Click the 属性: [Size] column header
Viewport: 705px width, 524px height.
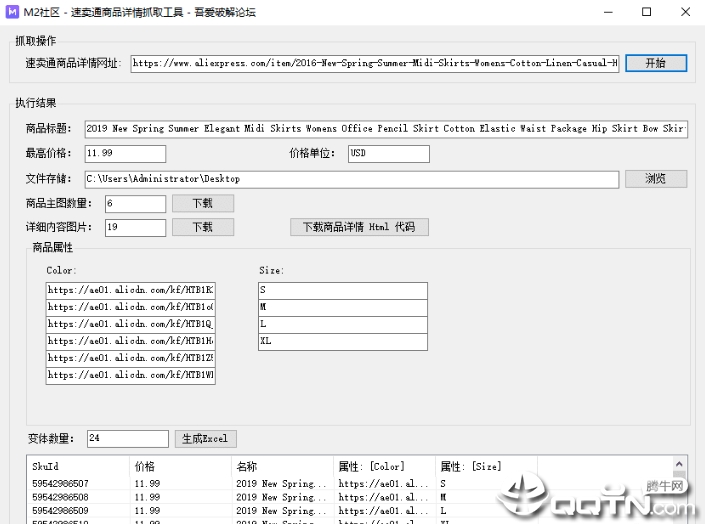[x=486, y=466]
